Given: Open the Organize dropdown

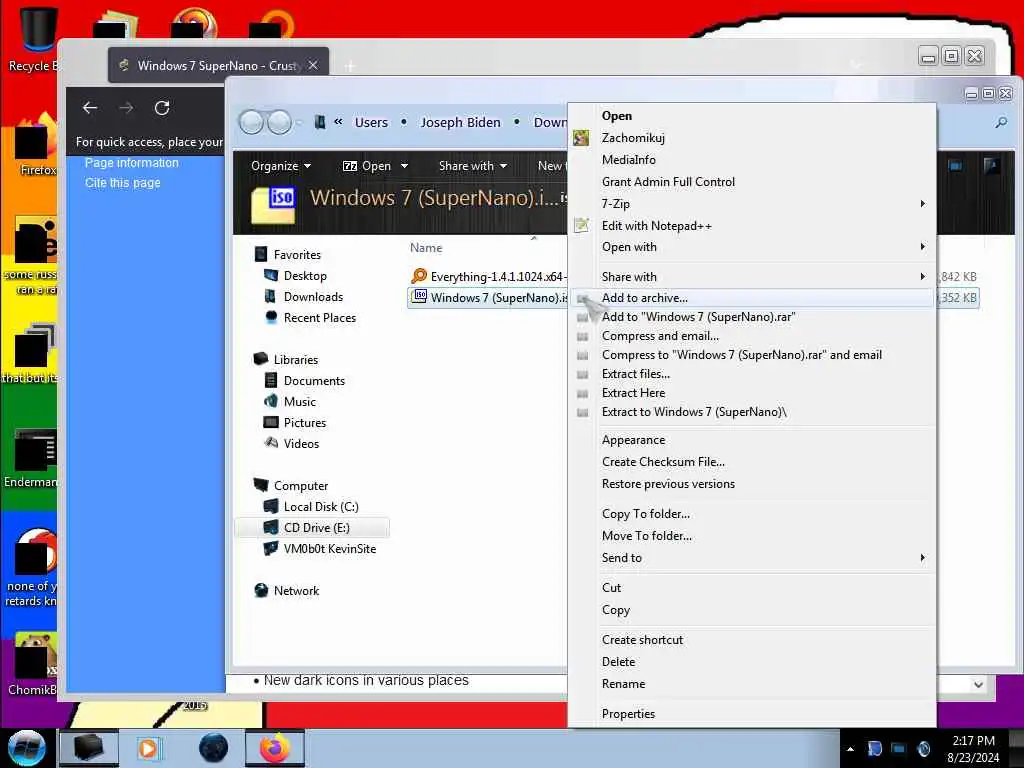Looking at the screenshot, I should [281, 166].
